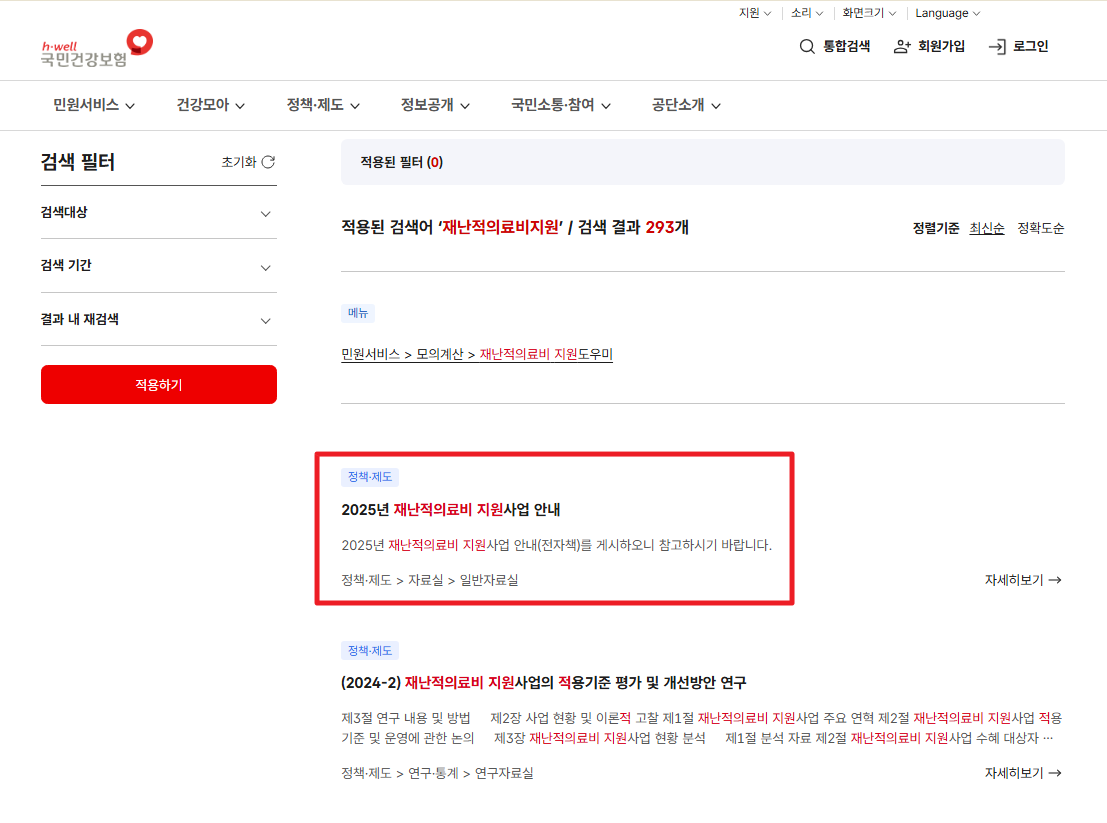Expand the 검색 기간 filter section
Screen dimensions: 1107x823
pyautogui.click(x=158, y=267)
